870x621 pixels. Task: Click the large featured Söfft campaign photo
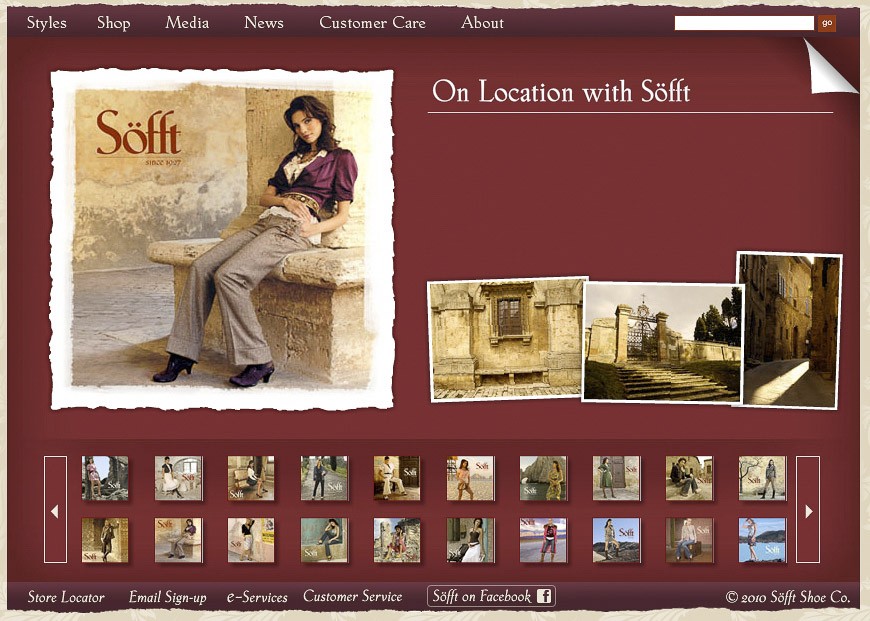pos(222,239)
